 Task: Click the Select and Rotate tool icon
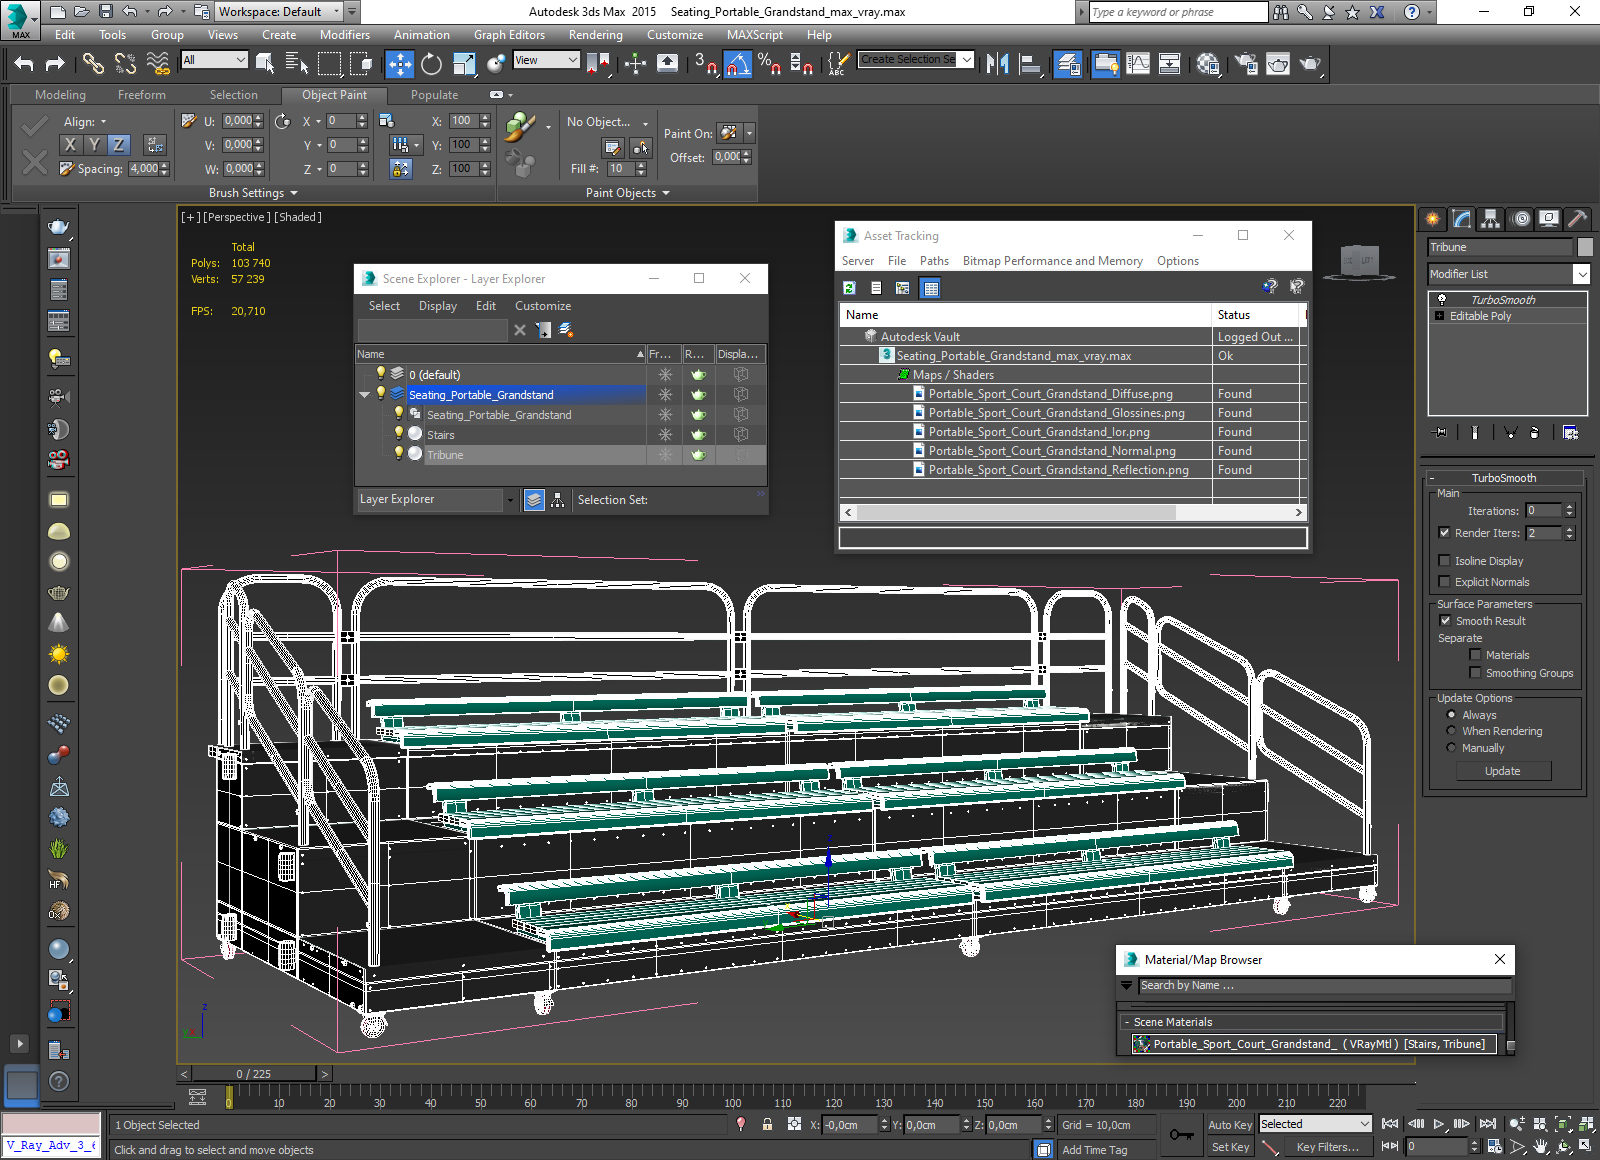pos(431,64)
